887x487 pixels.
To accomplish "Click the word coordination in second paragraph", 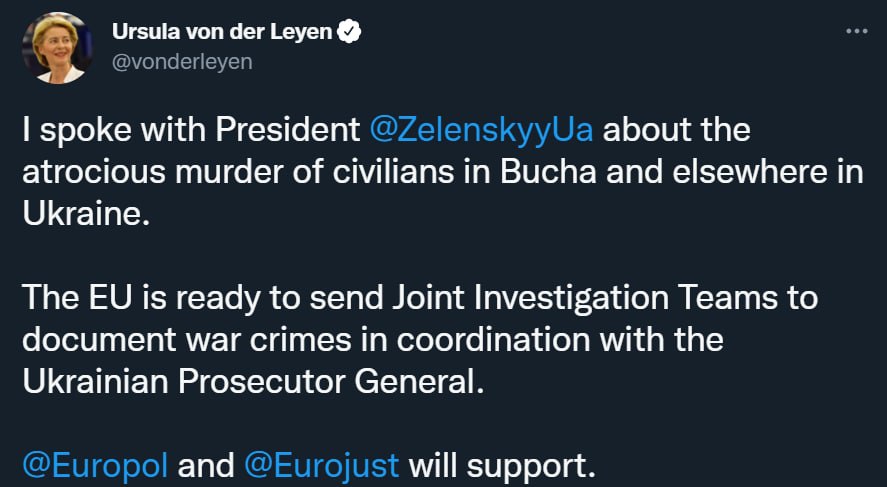I will (493, 341).
